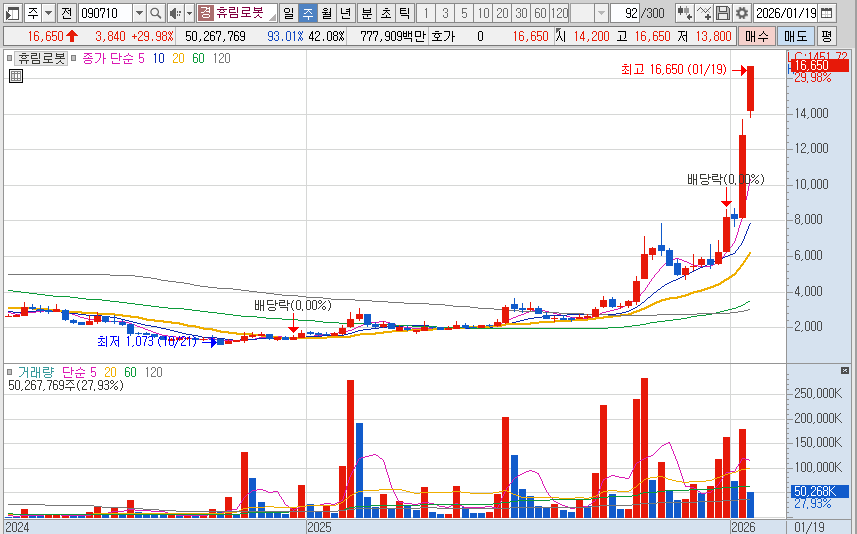Select the MA 10 legend value
857x534 pixels.
coord(159,58)
